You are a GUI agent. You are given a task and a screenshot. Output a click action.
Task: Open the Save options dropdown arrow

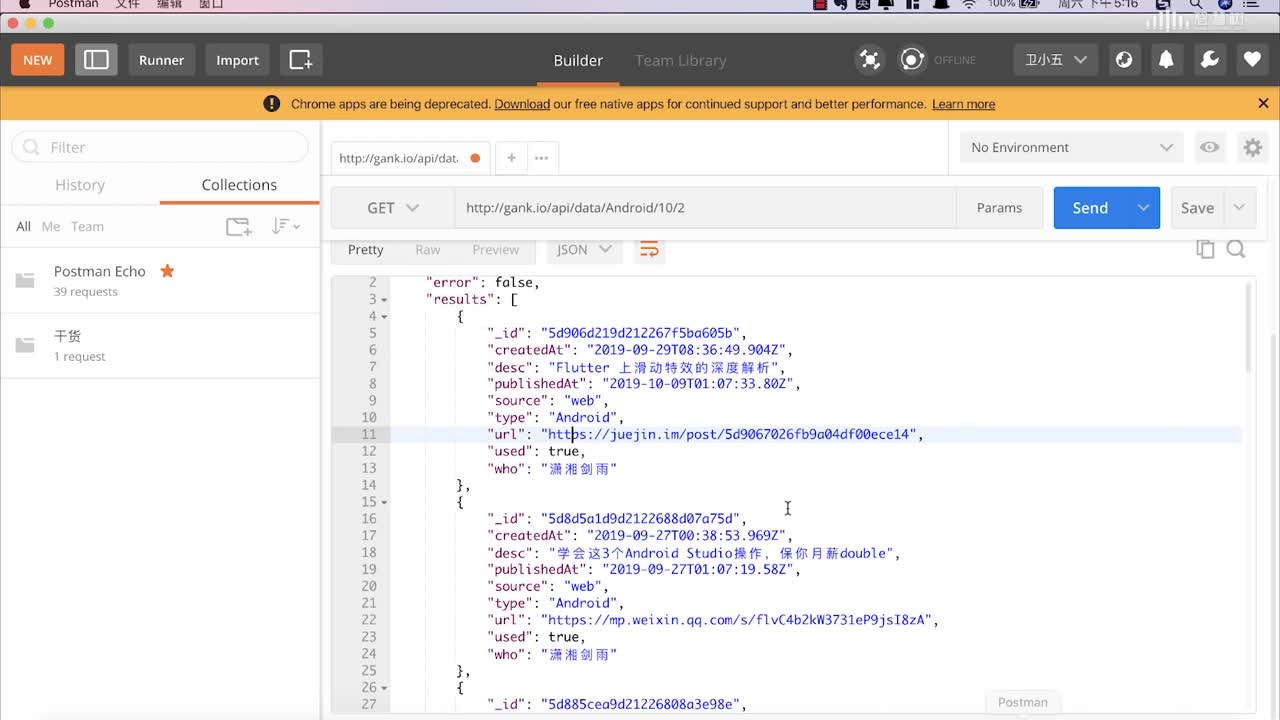coord(1239,208)
